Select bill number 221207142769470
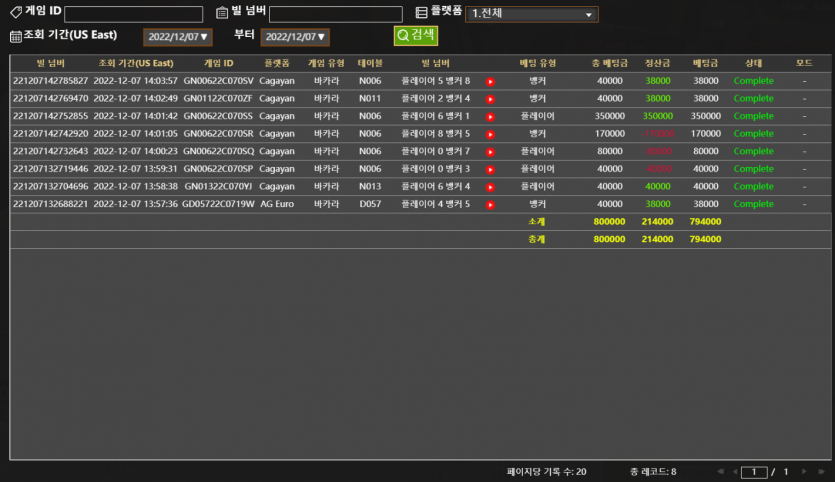The image size is (835, 482). [x=51, y=99]
